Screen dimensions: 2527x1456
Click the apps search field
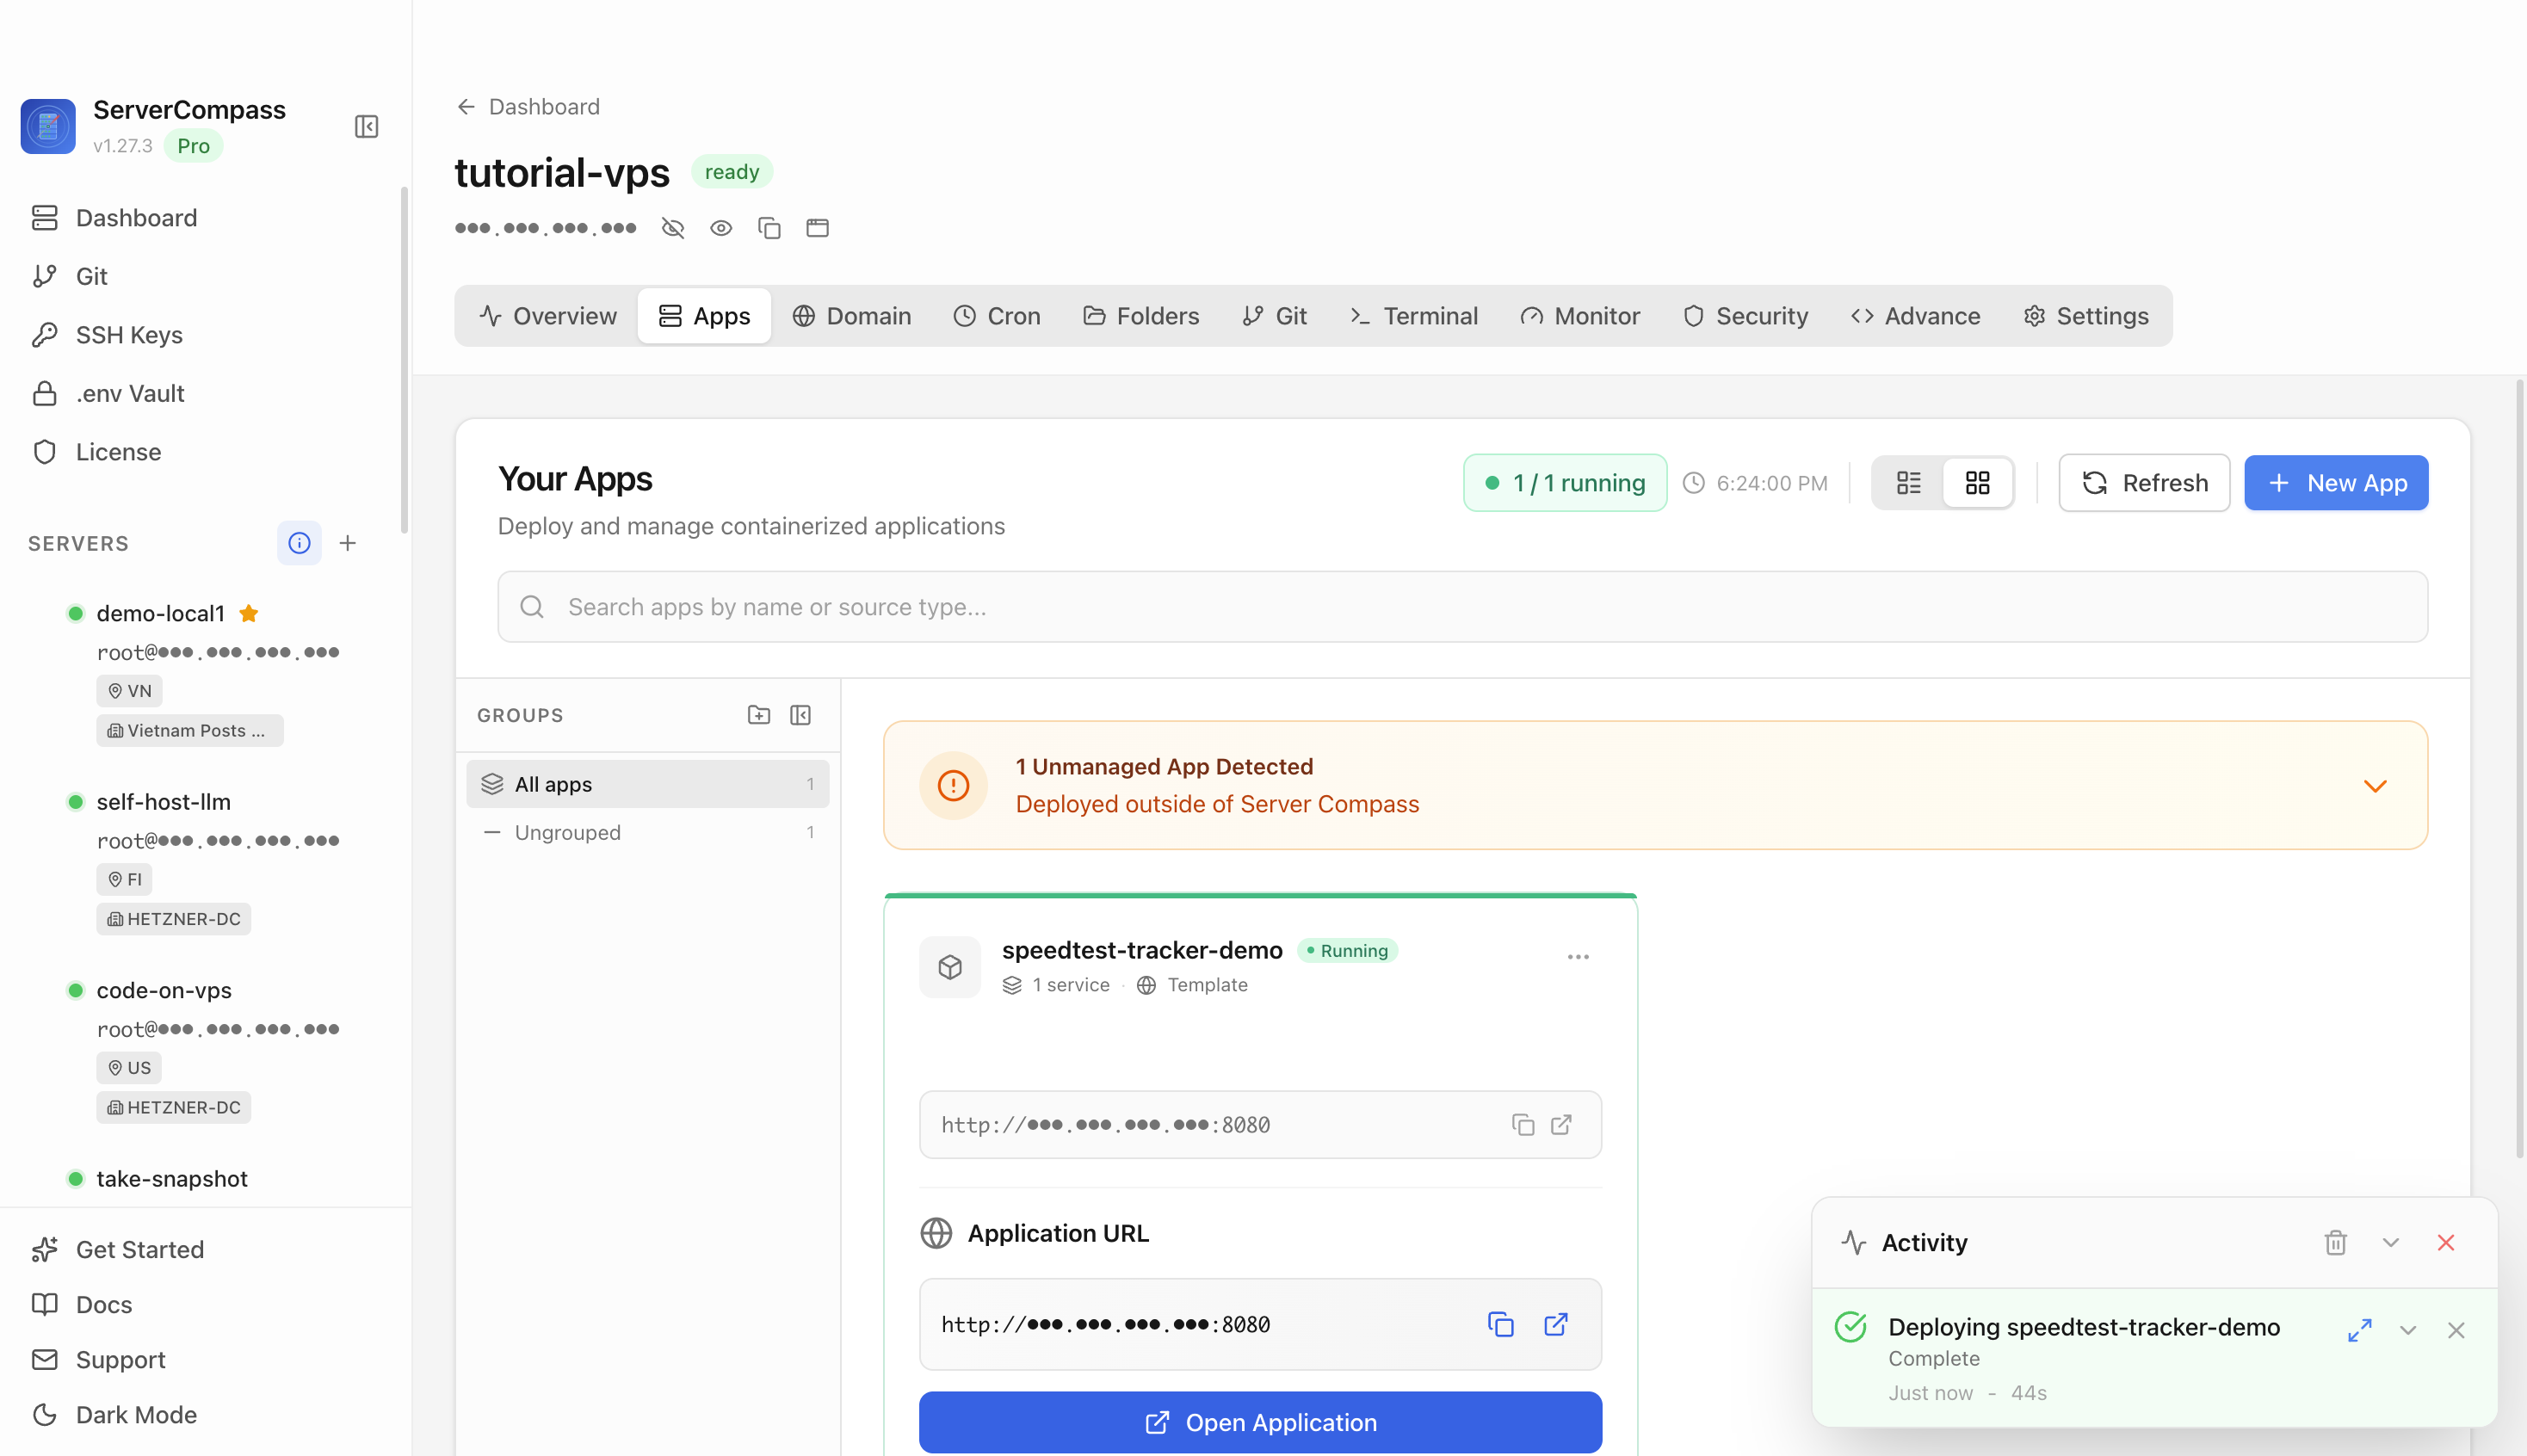pos(1462,607)
